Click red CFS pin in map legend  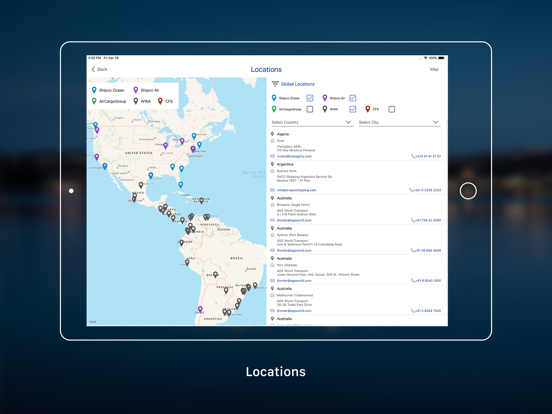click(x=160, y=101)
